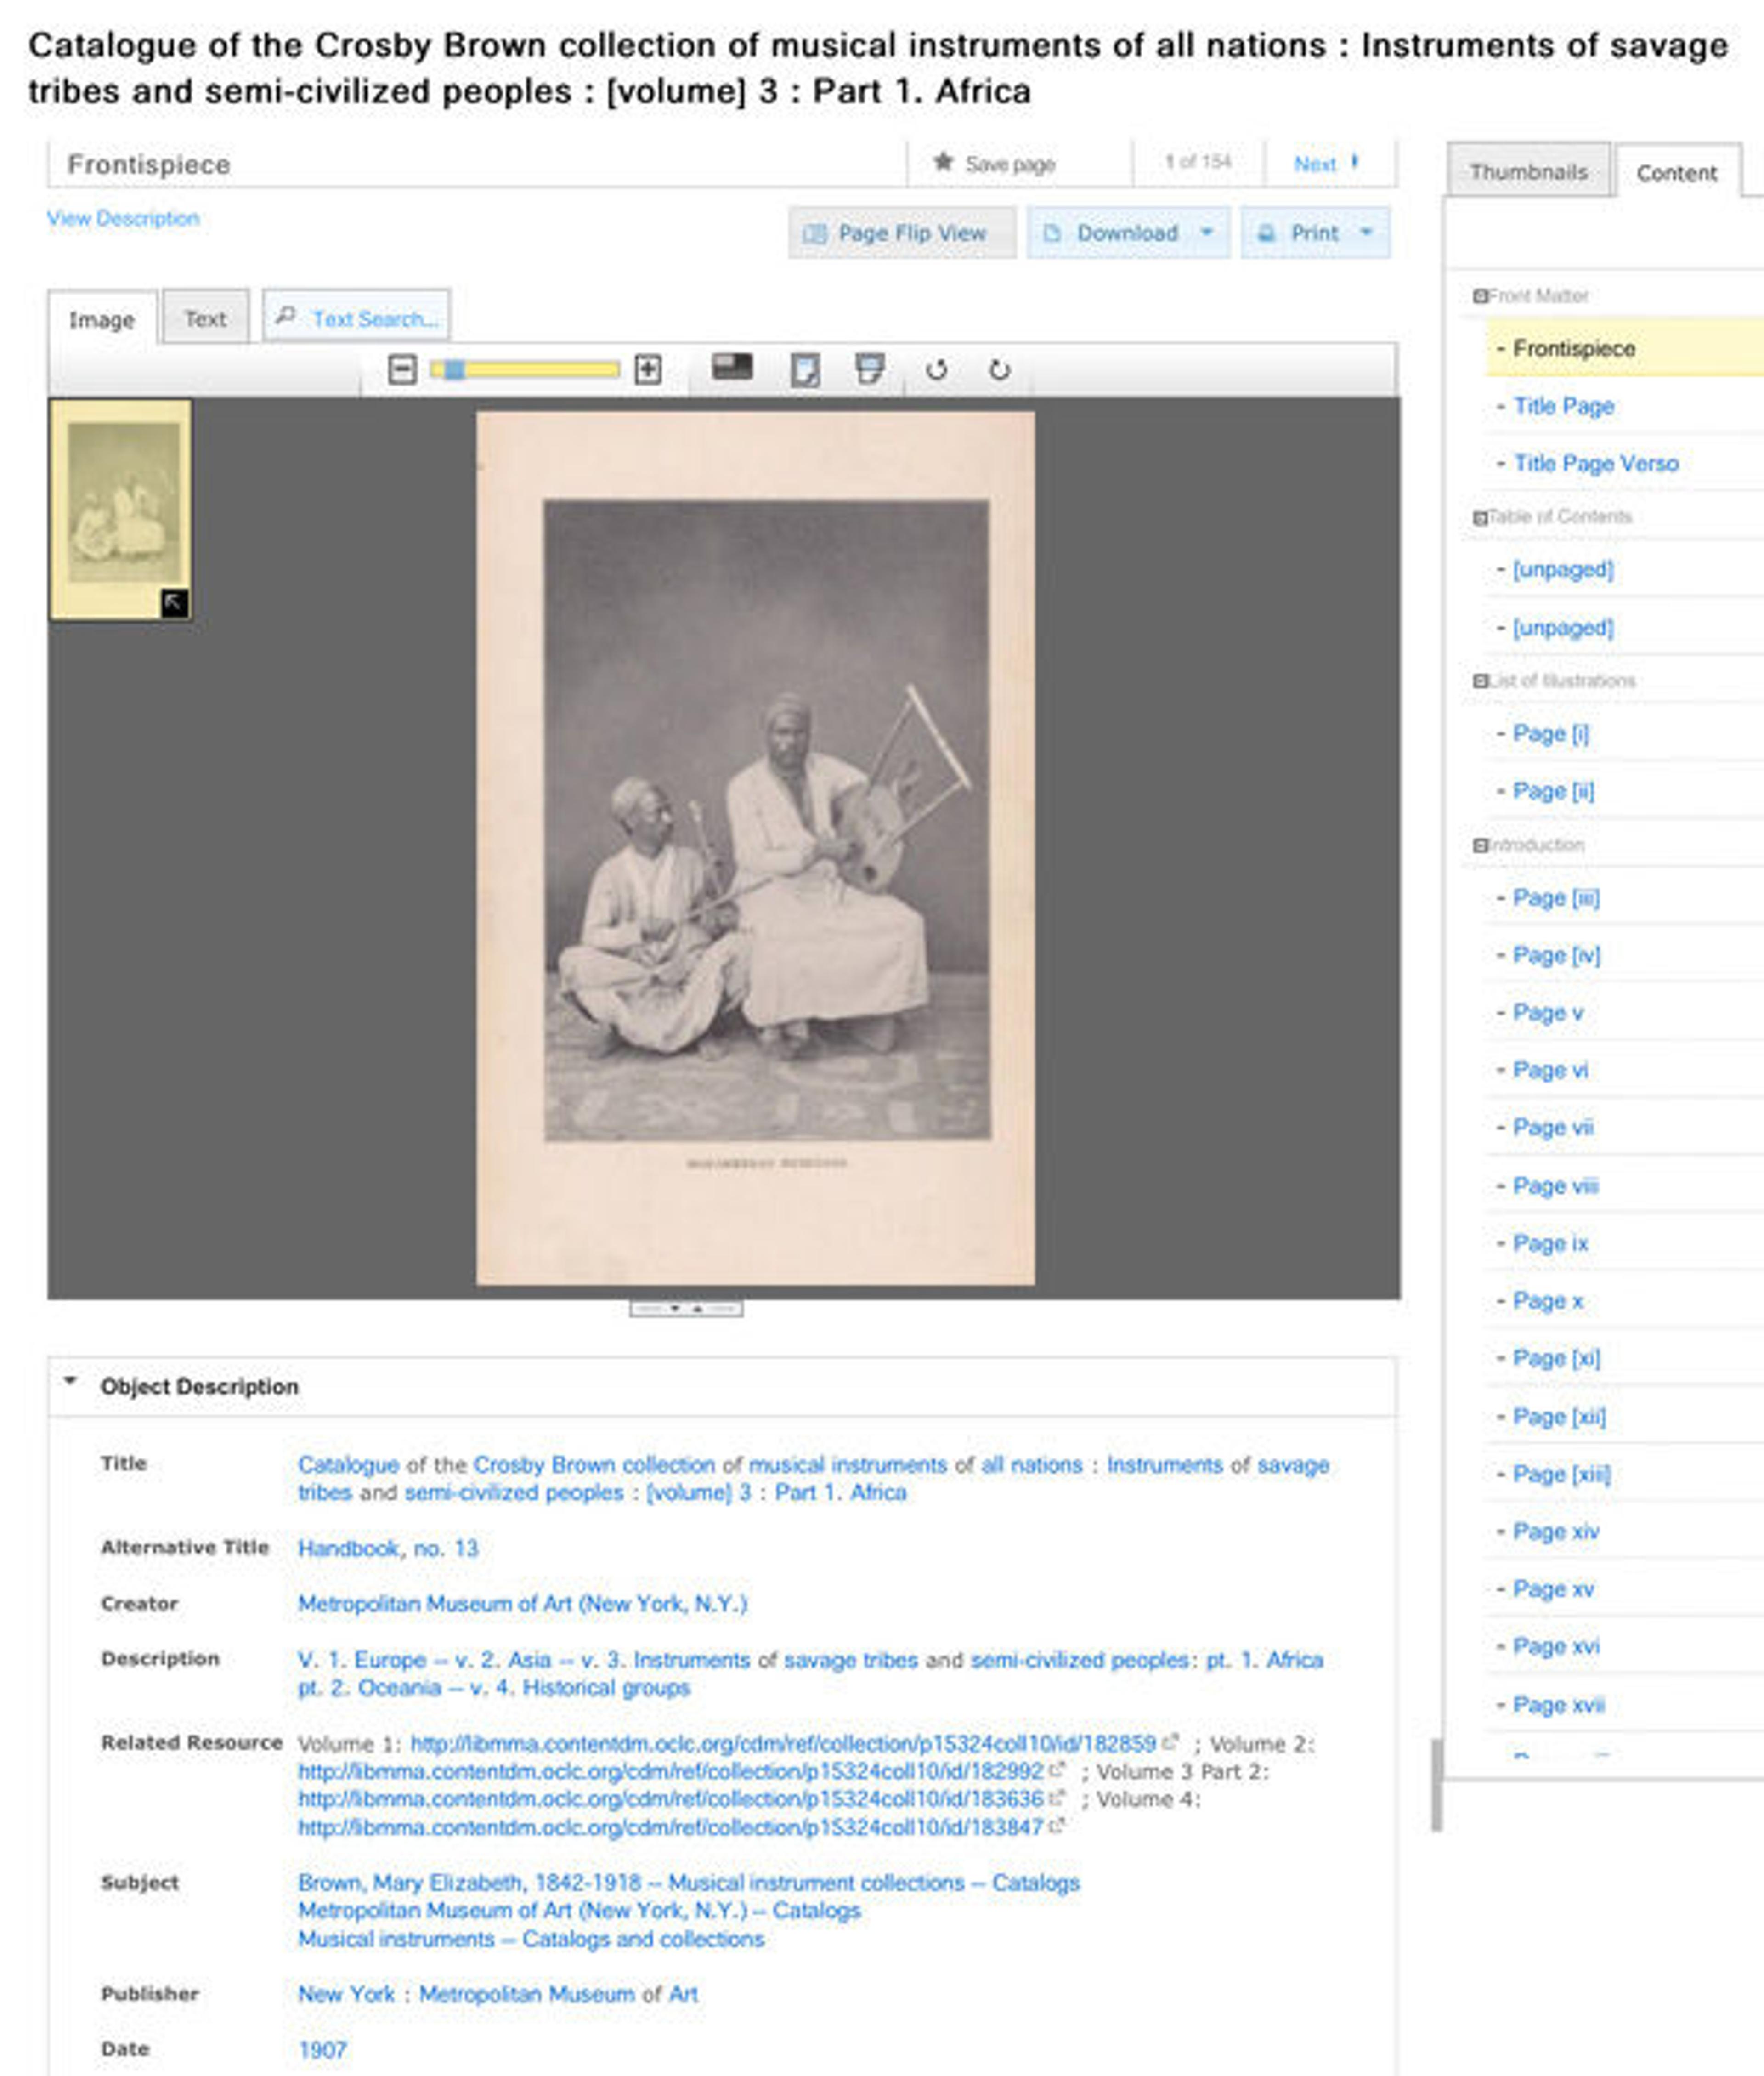The image size is (1764, 2076).
Task: Switch to the Text tab
Action: coord(205,319)
